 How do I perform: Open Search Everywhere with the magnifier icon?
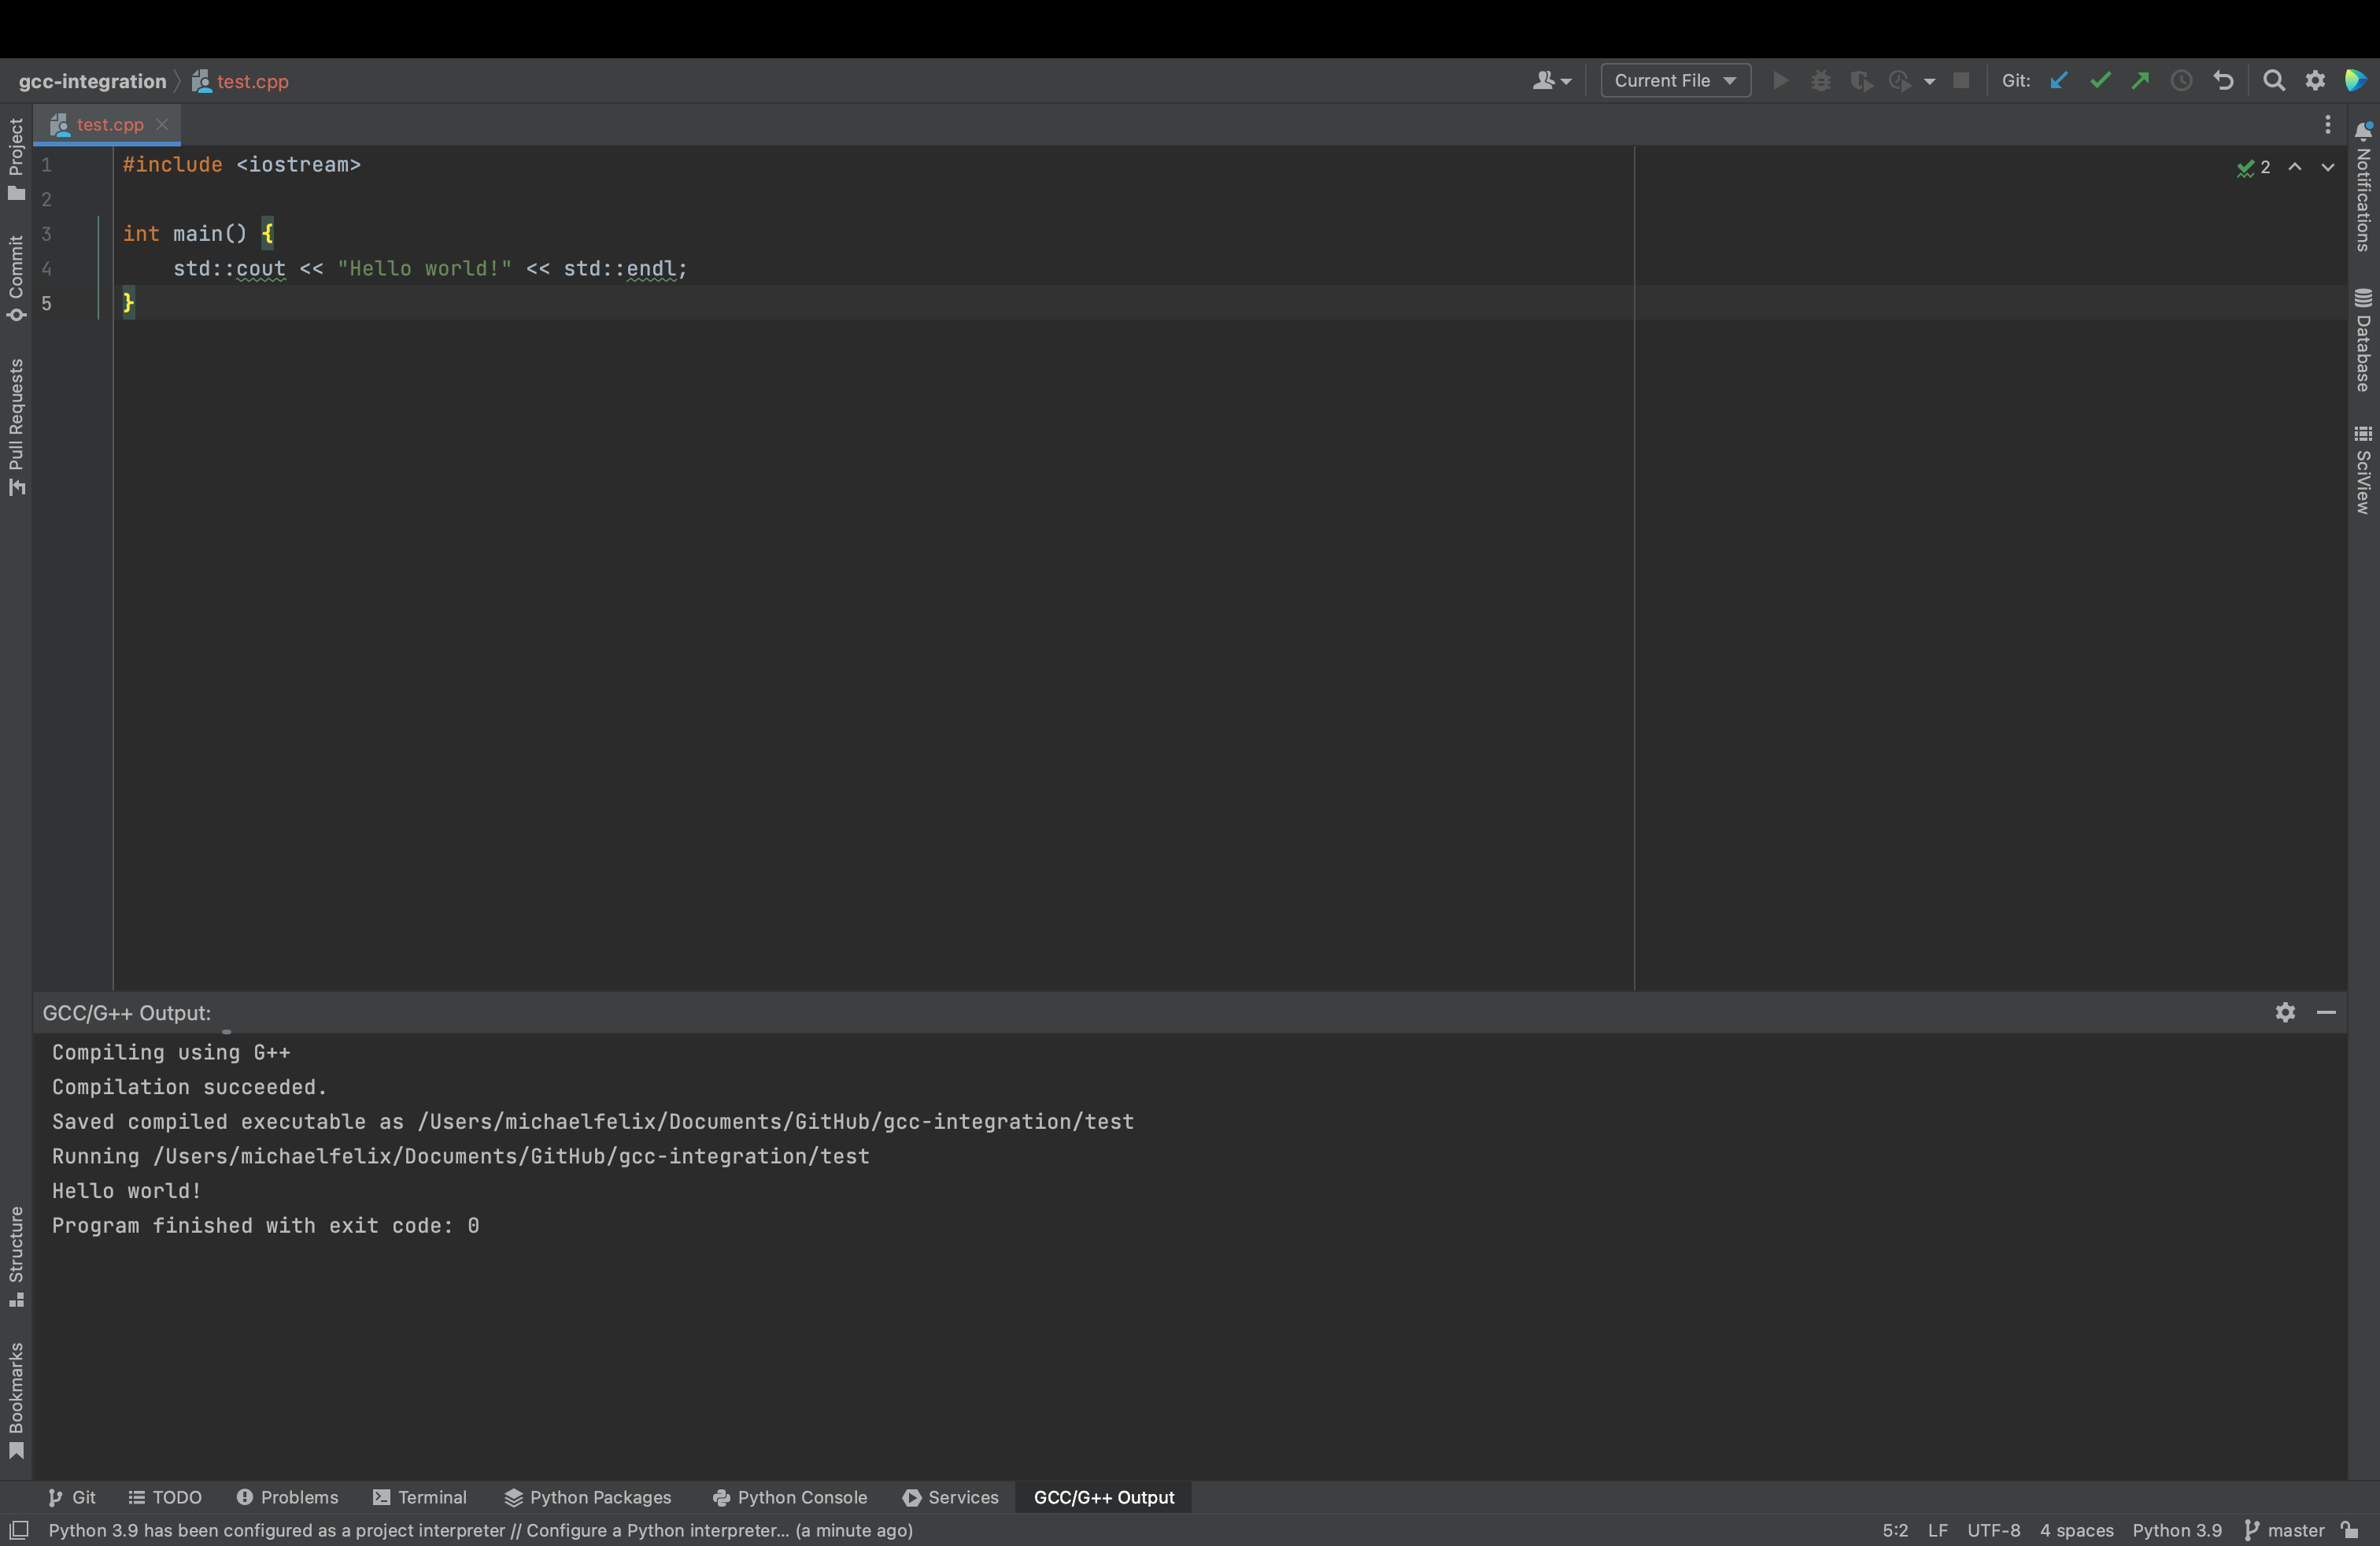click(2275, 81)
